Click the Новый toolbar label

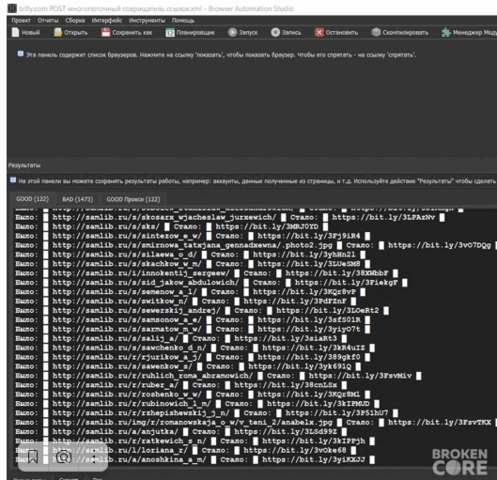coord(31,33)
